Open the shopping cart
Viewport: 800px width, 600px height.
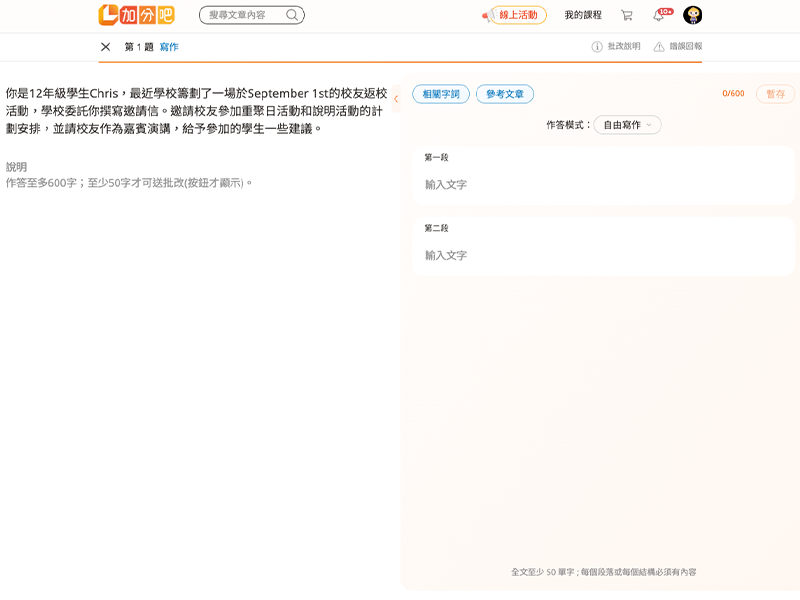(x=627, y=15)
